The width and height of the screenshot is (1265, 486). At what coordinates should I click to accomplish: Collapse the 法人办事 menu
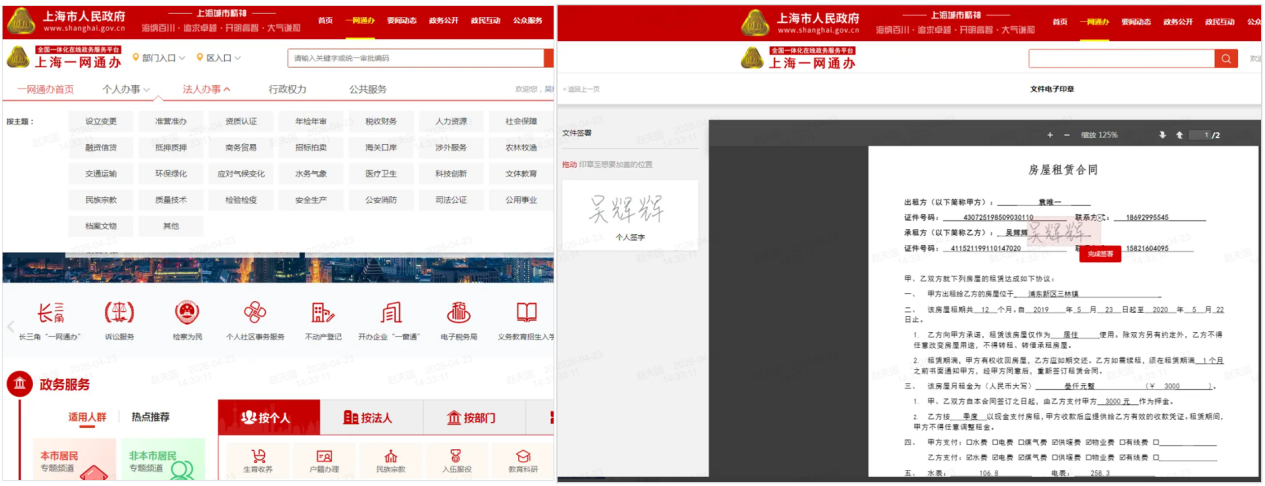[206, 90]
